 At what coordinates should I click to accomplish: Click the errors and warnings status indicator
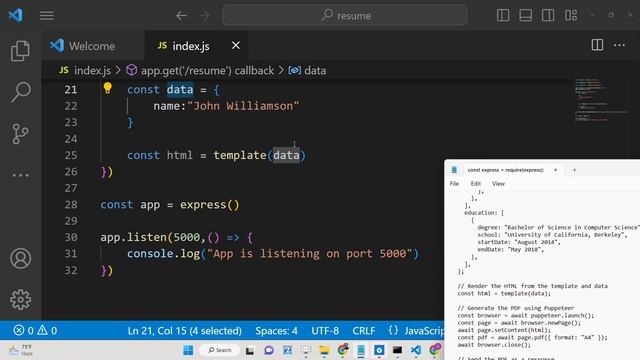(x=35, y=330)
